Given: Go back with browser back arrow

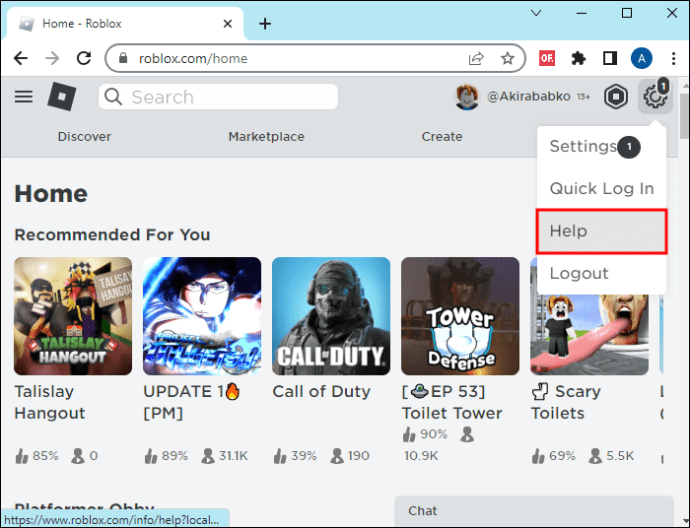Looking at the screenshot, I should point(21,58).
